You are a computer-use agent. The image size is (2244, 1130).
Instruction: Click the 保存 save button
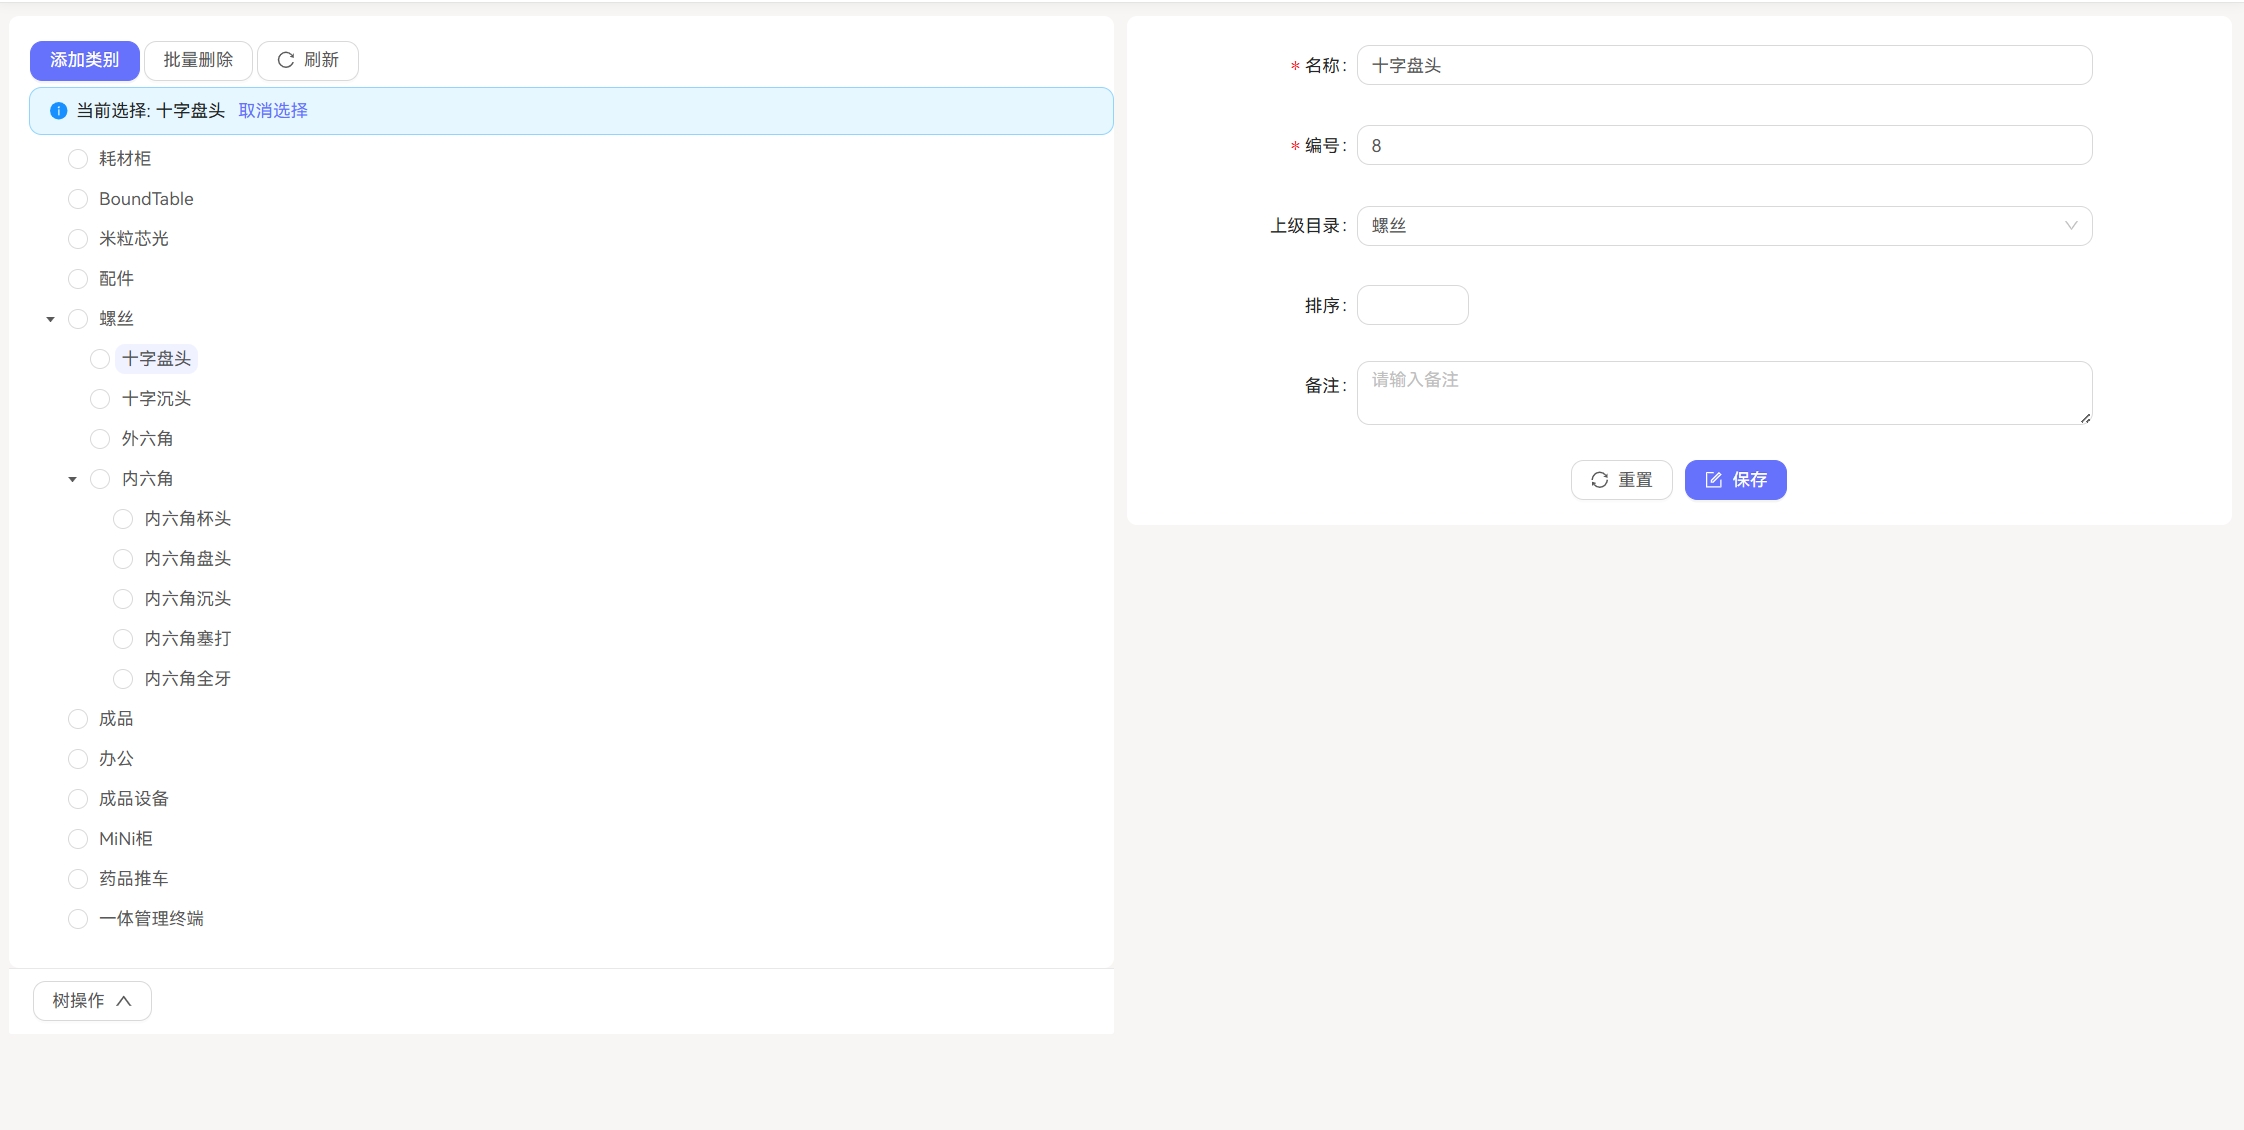click(x=1735, y=479)
